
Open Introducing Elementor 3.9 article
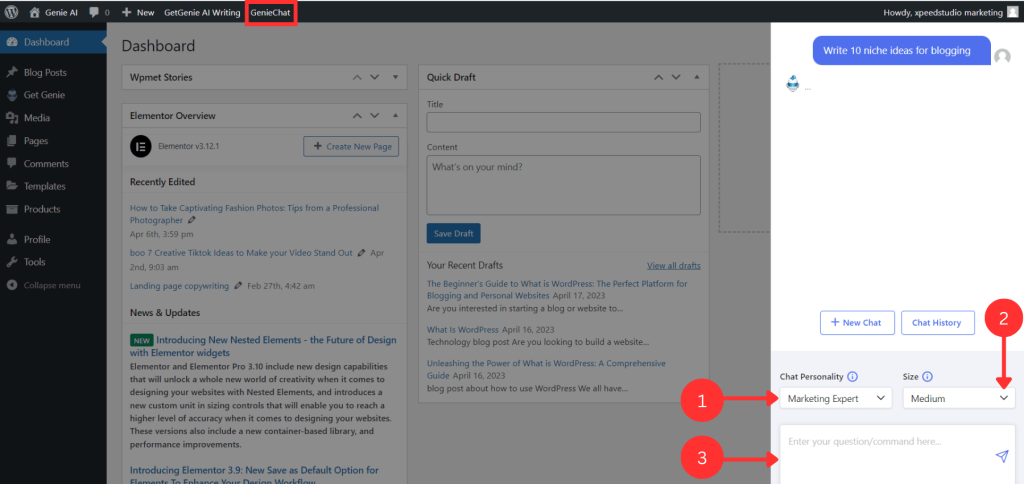pyautogui.click(x=254, y=476)
